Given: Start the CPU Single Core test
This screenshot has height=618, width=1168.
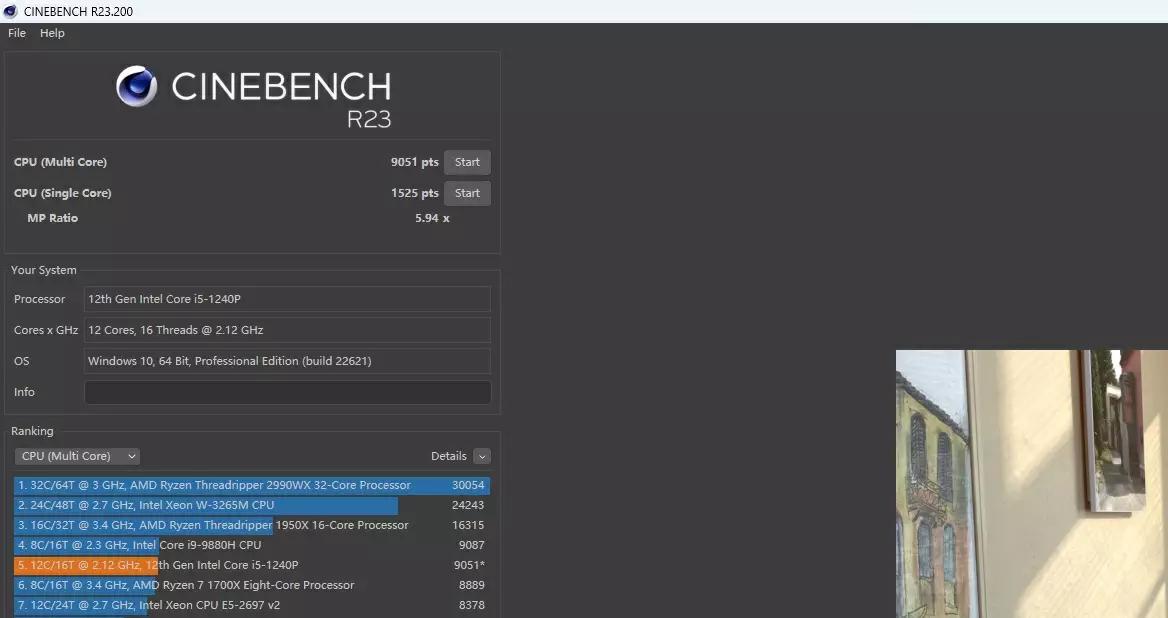Looking at the screenshot, I should tap(467, 193).
